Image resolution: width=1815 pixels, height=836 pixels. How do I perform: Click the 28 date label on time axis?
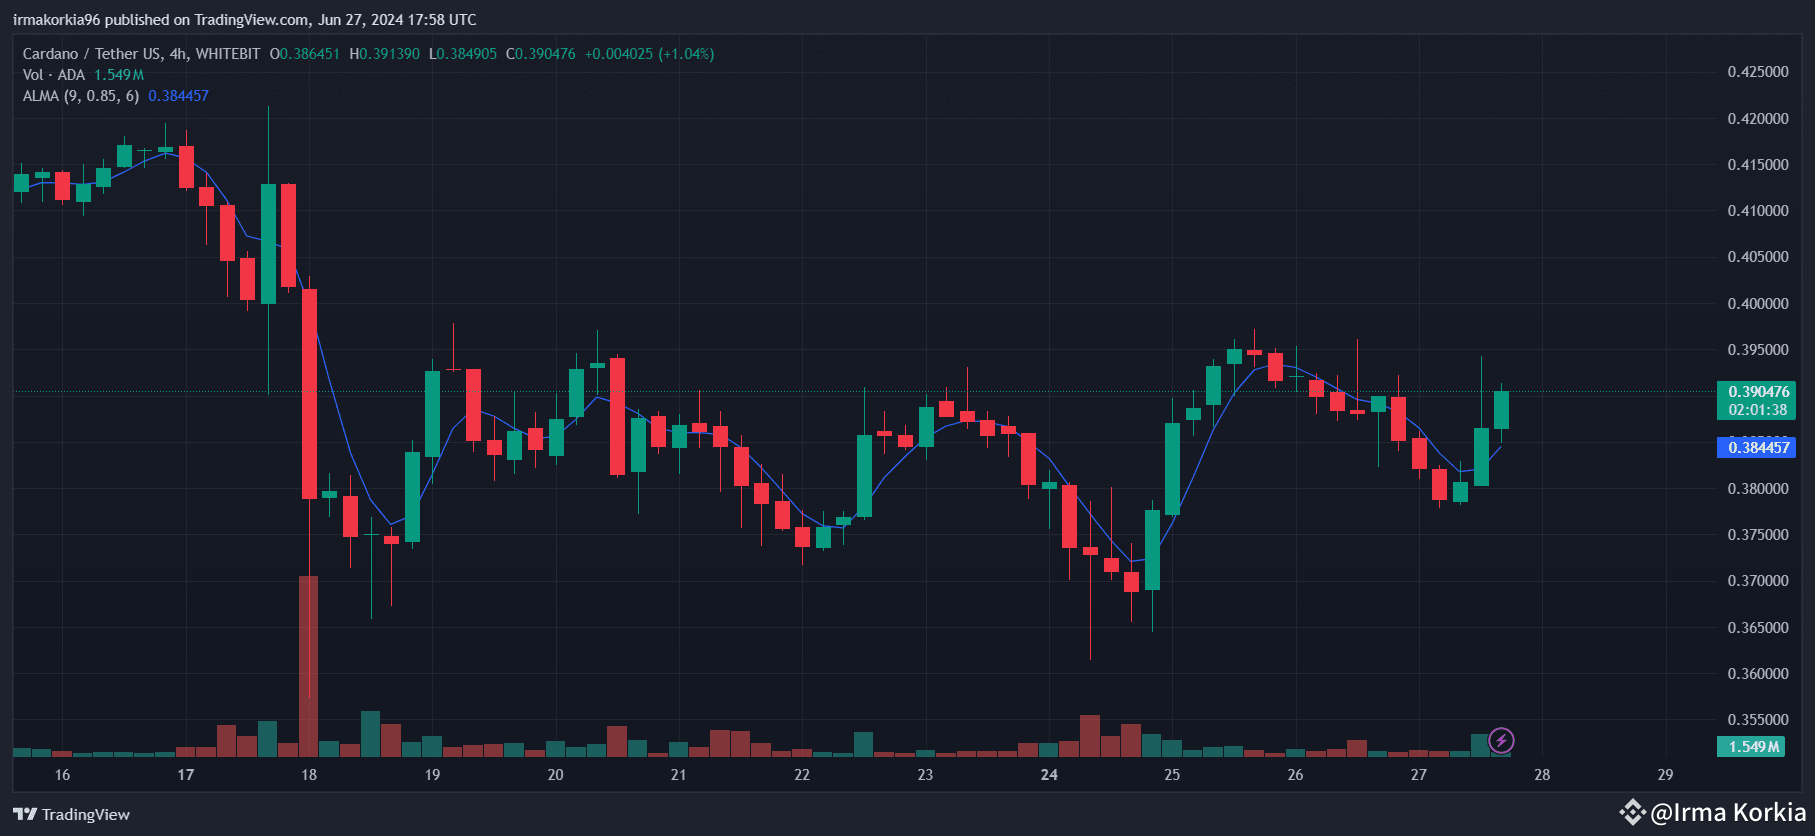[1542, 774]
